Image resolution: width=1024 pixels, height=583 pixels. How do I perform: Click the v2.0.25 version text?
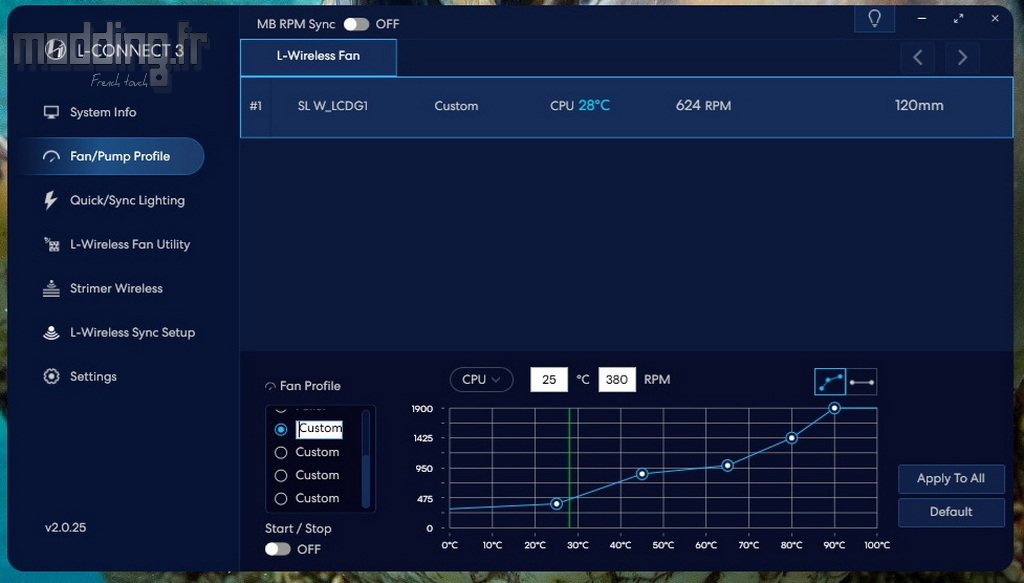(x=65, y=528)
